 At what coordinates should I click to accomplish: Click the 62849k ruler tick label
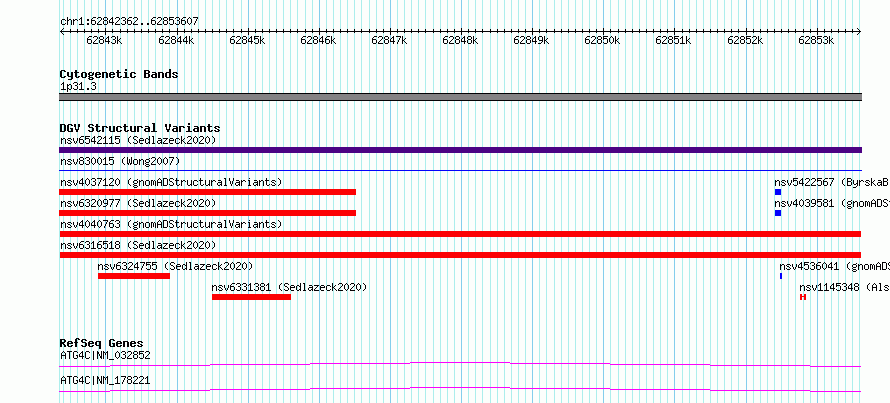point(531,40)
